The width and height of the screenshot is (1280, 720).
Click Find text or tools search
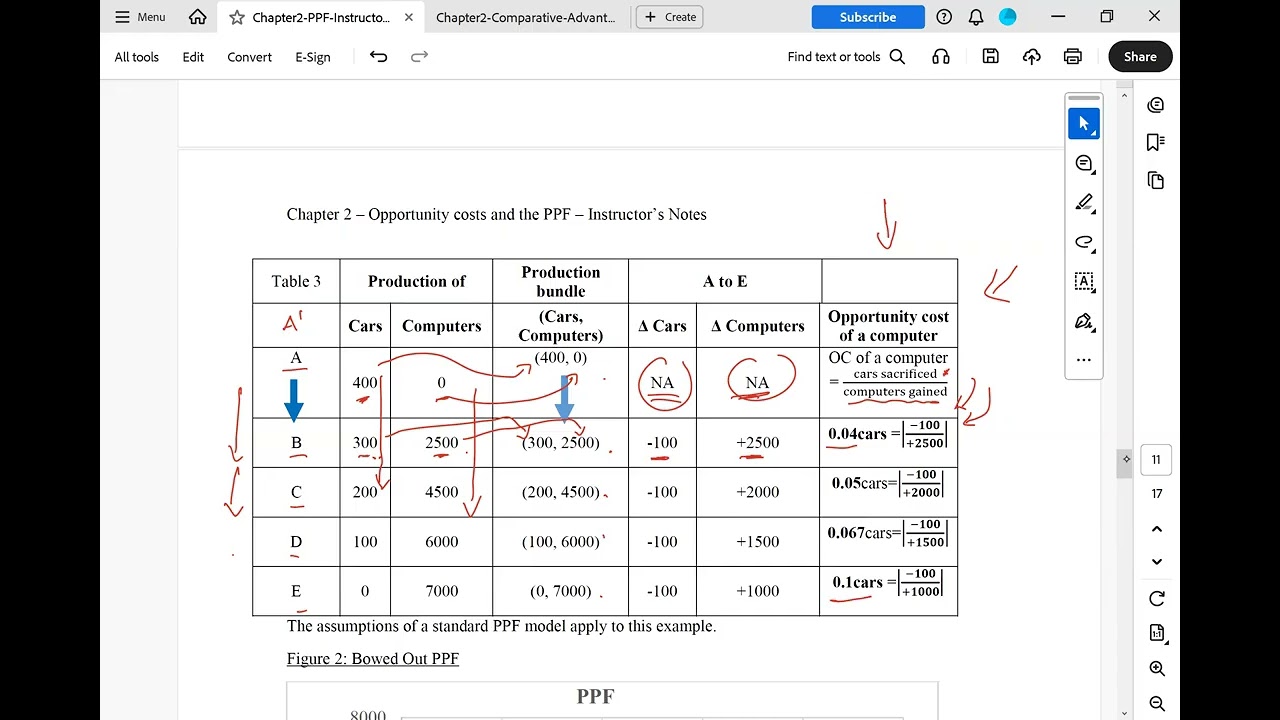pyautogui.click(x=846, y=57)
